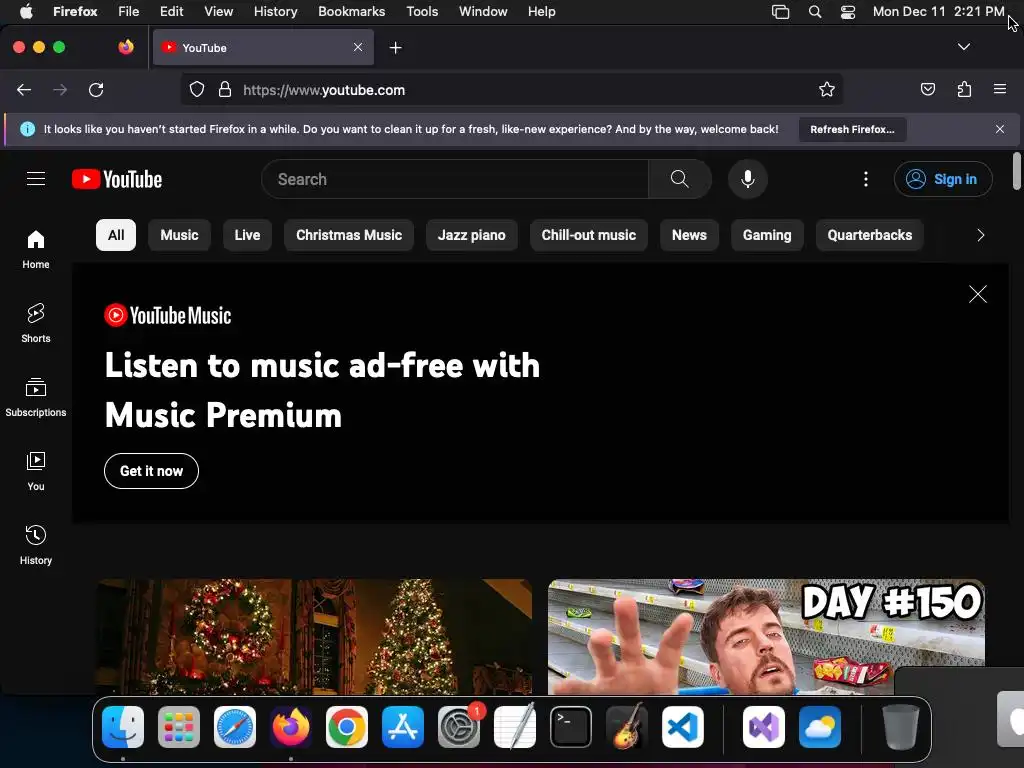Open Subscriptions in sidebar
This screenshot has height=768, width=1024.
click(36, 397)
